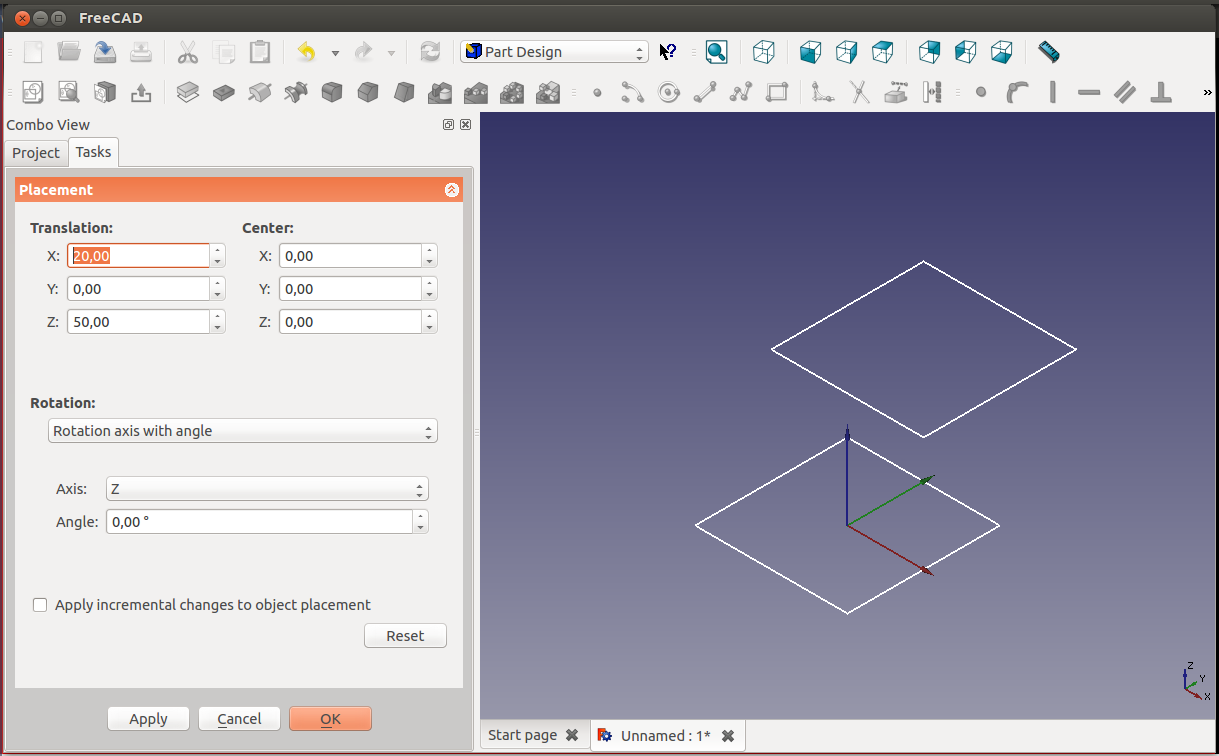Screen dimensions: 1219x756
Task: Click the Translation Z input field
Action: (138, 322)
